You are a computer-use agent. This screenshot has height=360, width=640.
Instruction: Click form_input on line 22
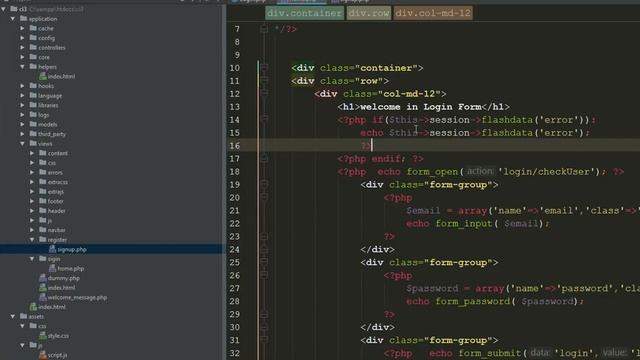pos(464,224)
